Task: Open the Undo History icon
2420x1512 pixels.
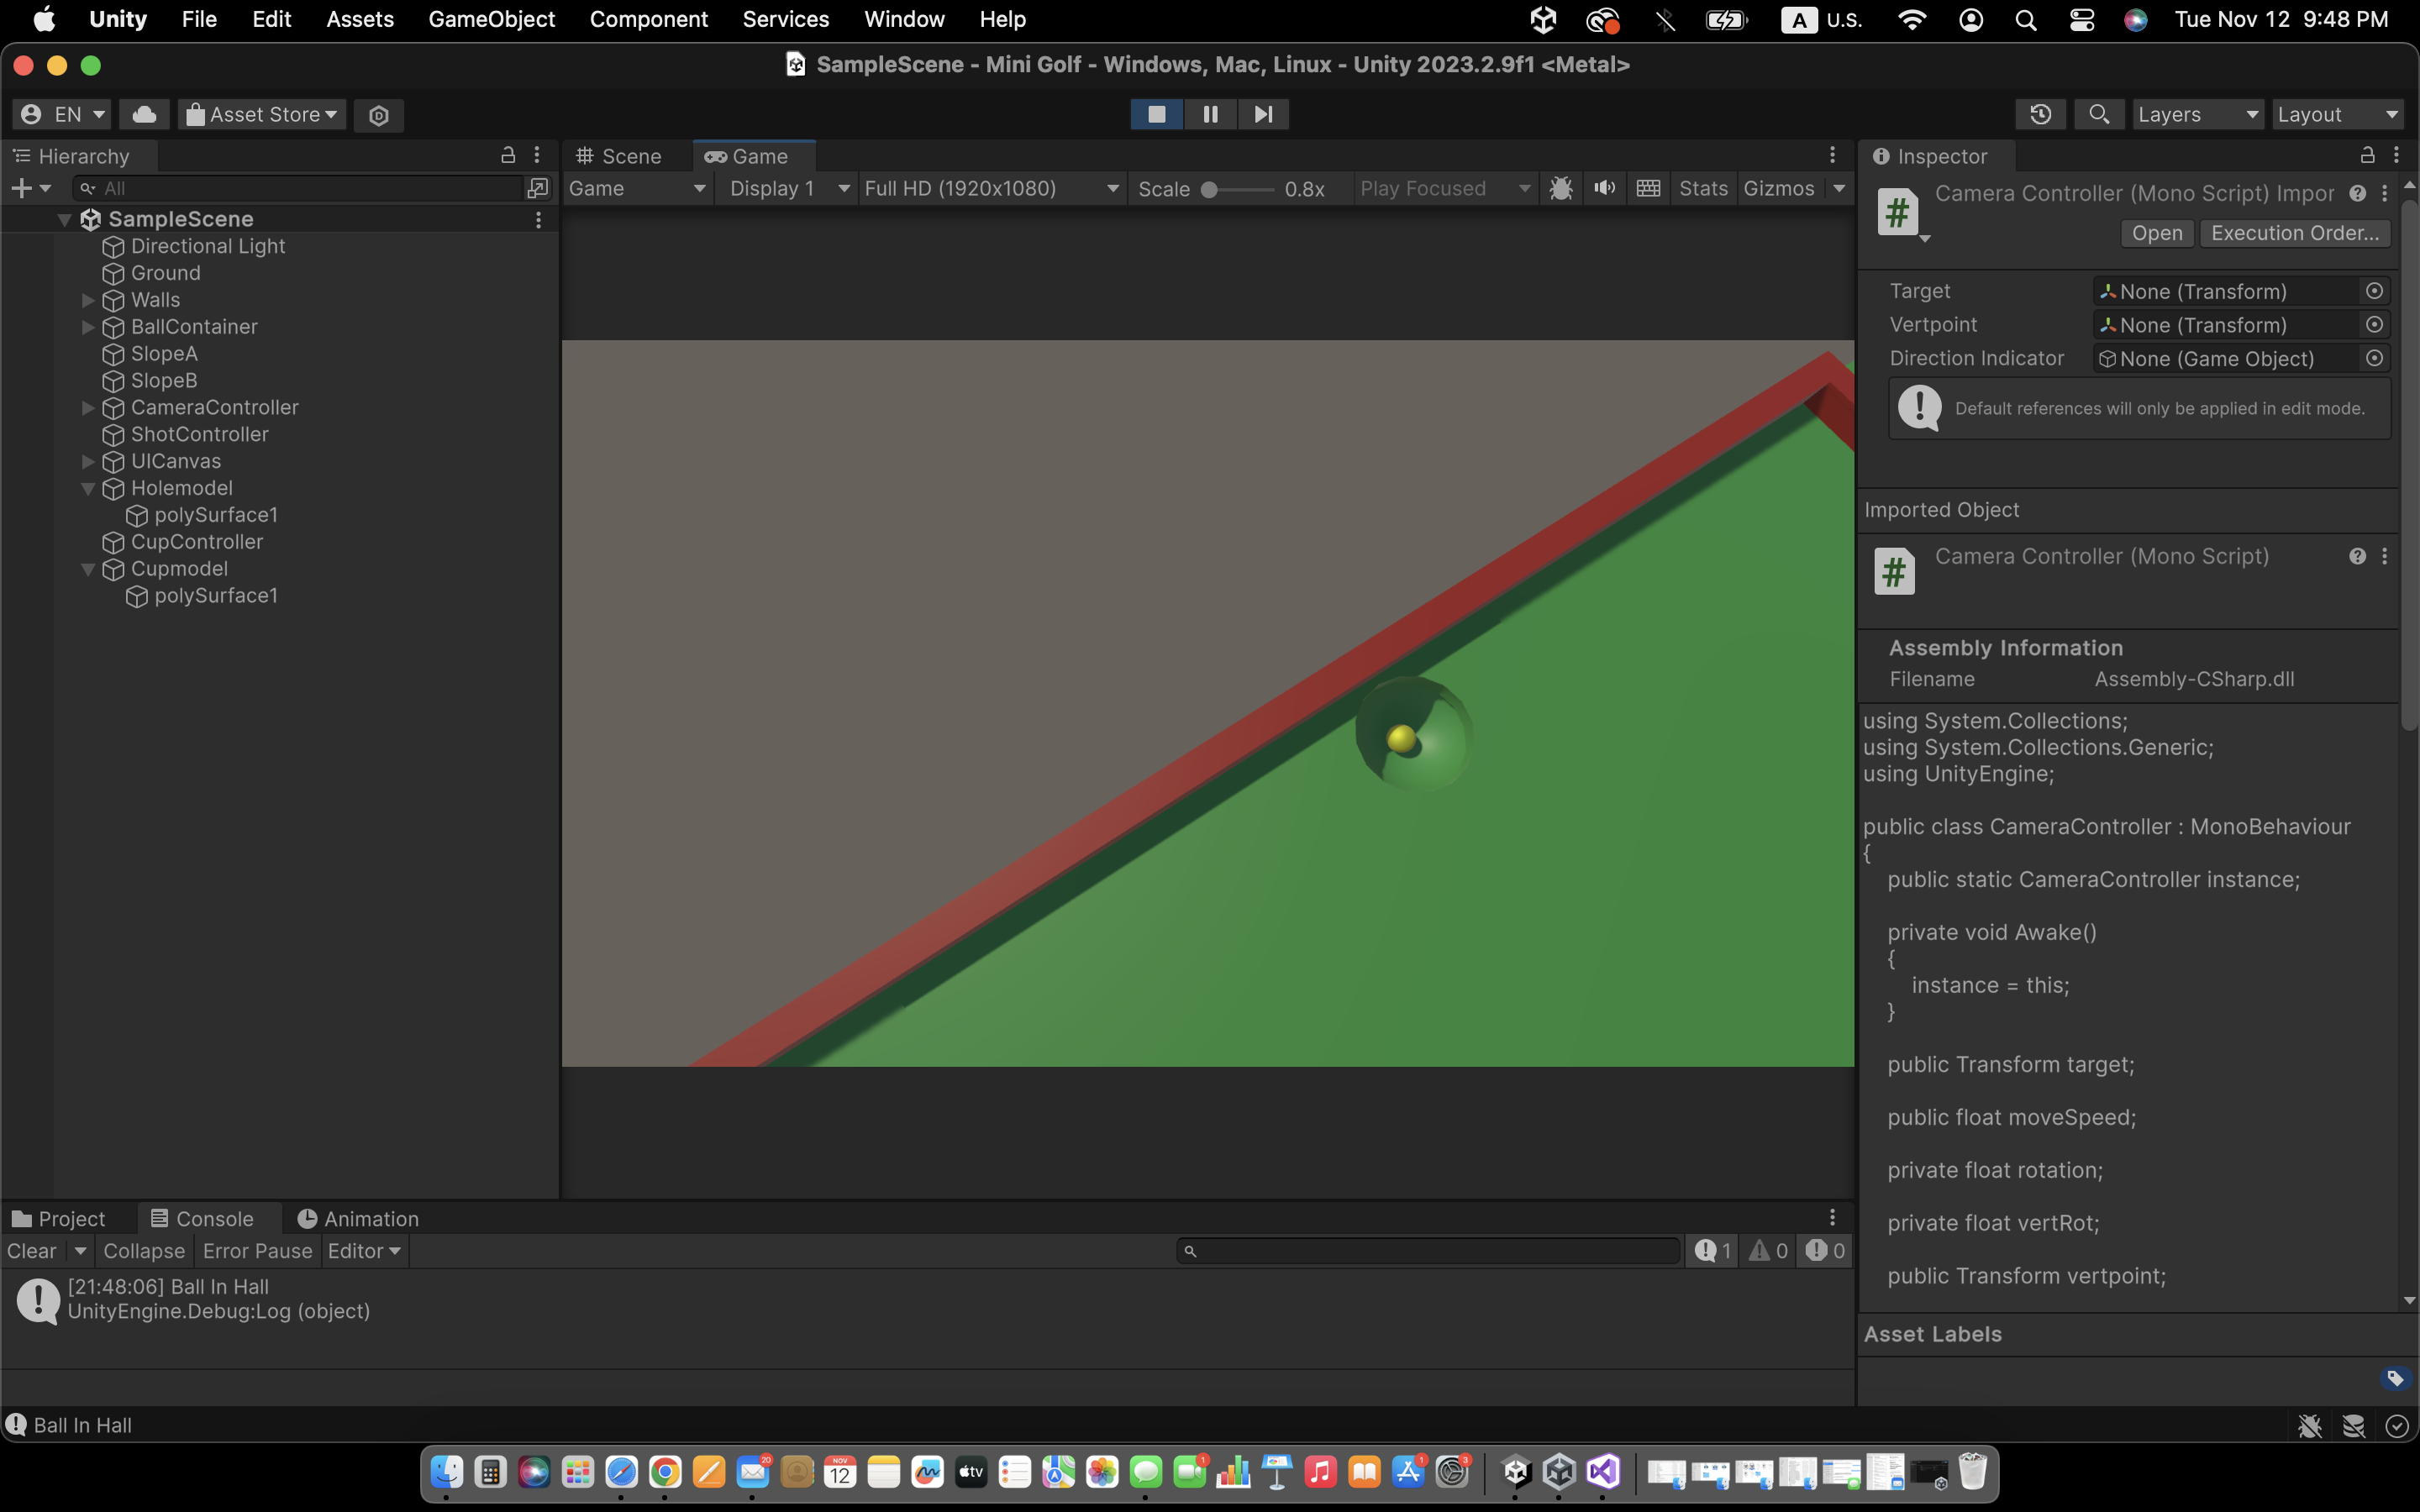Action: pos(2040,114)
